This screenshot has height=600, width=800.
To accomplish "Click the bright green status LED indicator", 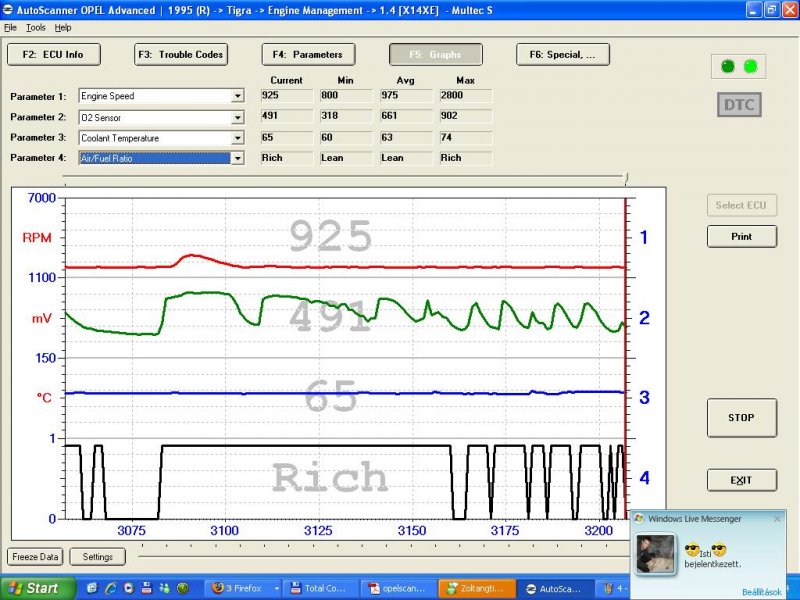I will (751, 66).
